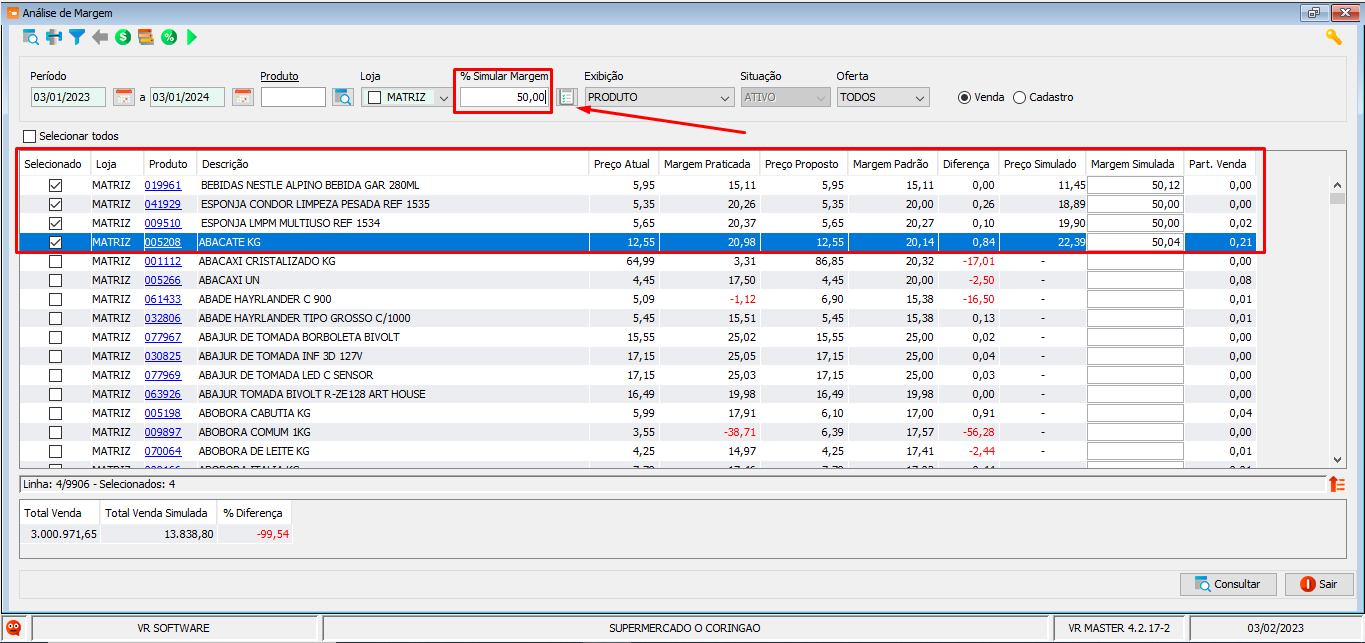Click the print toolbar icon
Viewport: 1365px width, 643px height.
pyautogui.click(x=54, y=37)
